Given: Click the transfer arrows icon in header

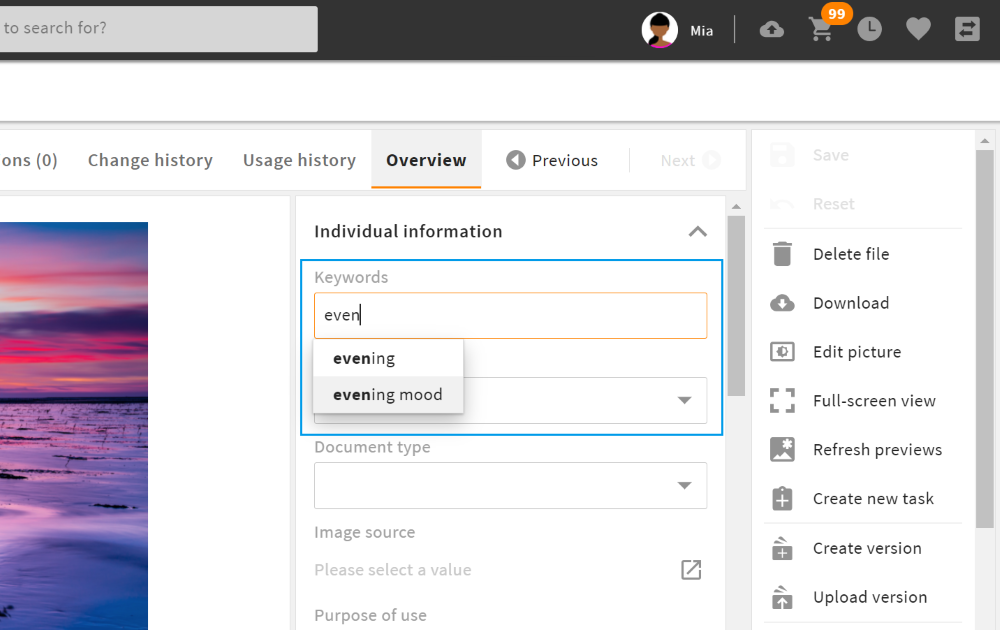Looking at the screenshot, I should click(x=967, y=30).
